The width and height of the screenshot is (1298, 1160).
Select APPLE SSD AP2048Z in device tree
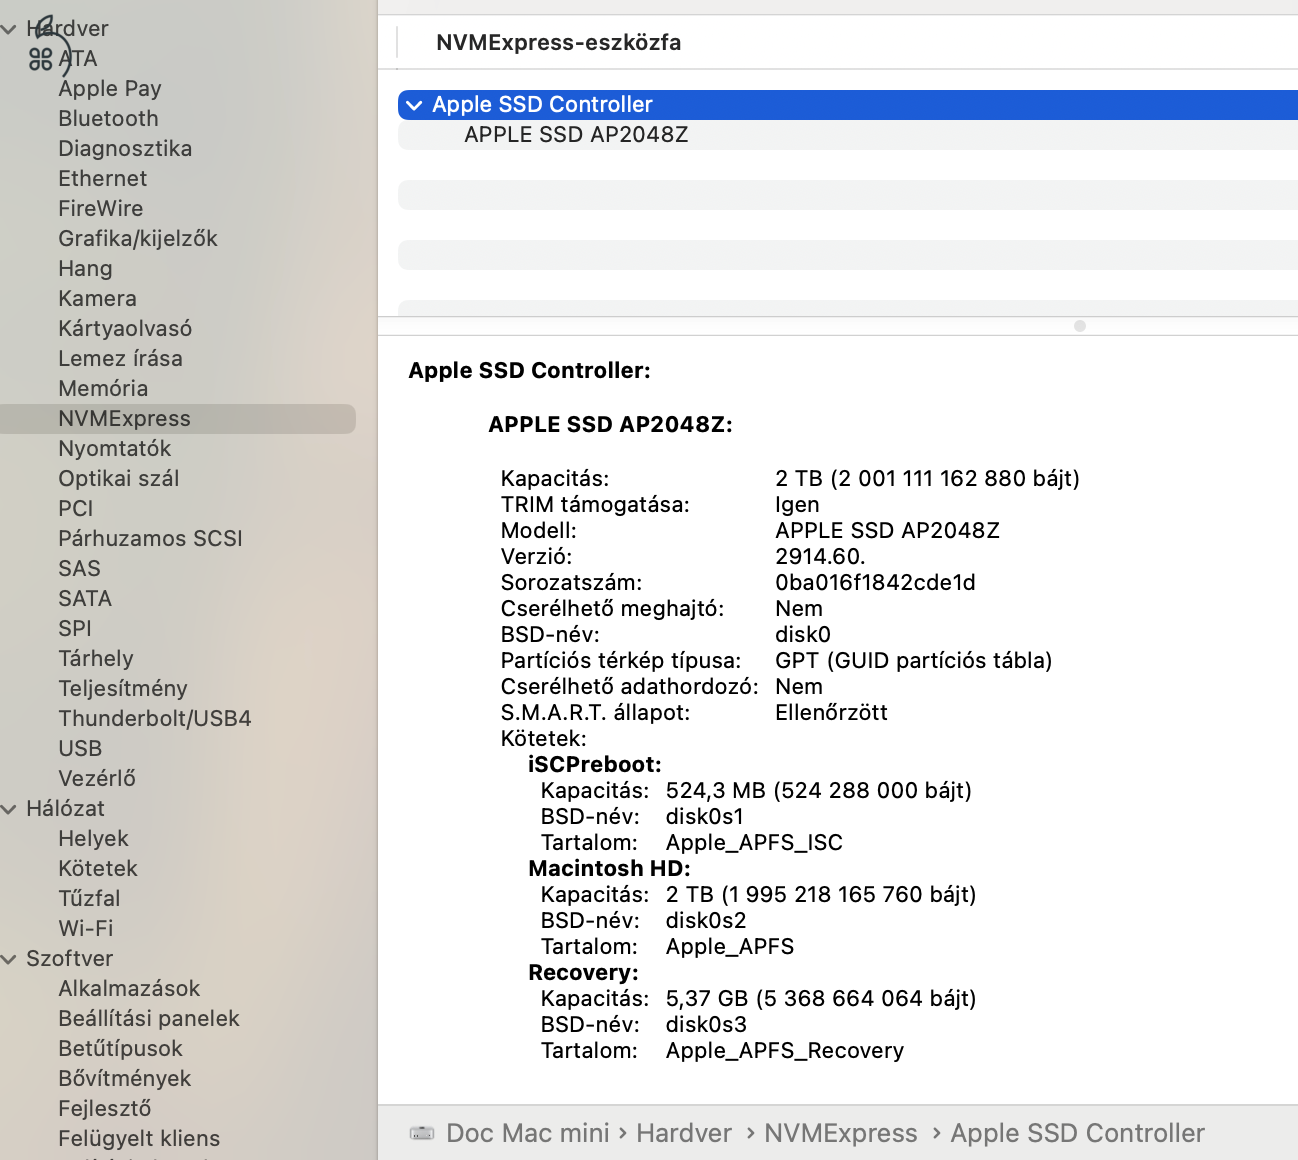tap(576, 135)
